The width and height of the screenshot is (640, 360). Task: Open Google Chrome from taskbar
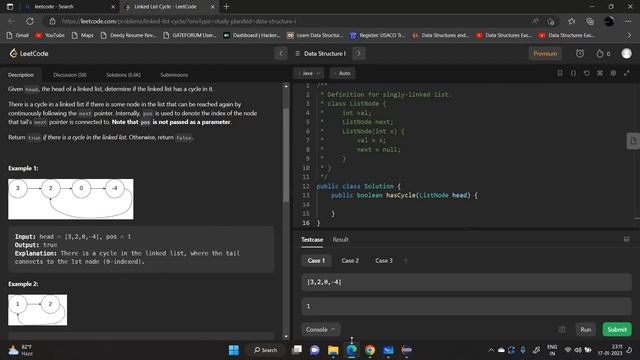click(x=370, y=350)
